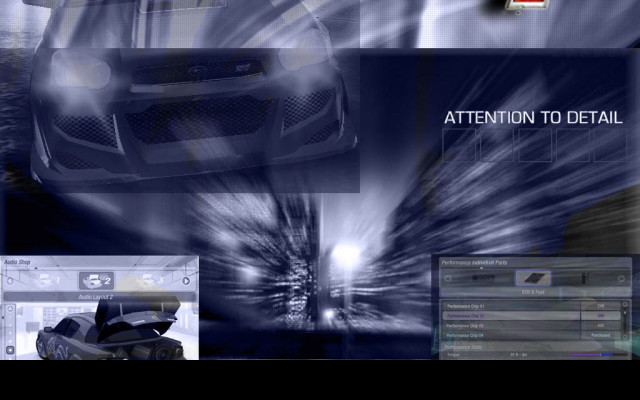
Task: Click the square button at bottom of Audio Shop strip
Action: (x=10, y=350)
